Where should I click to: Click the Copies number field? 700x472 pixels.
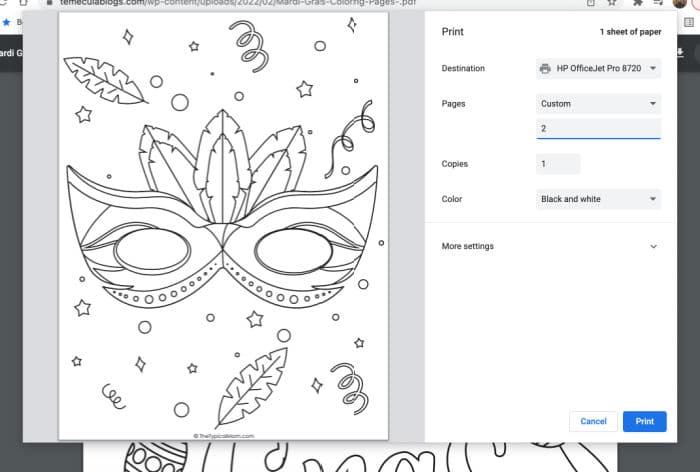coord(558,164)
